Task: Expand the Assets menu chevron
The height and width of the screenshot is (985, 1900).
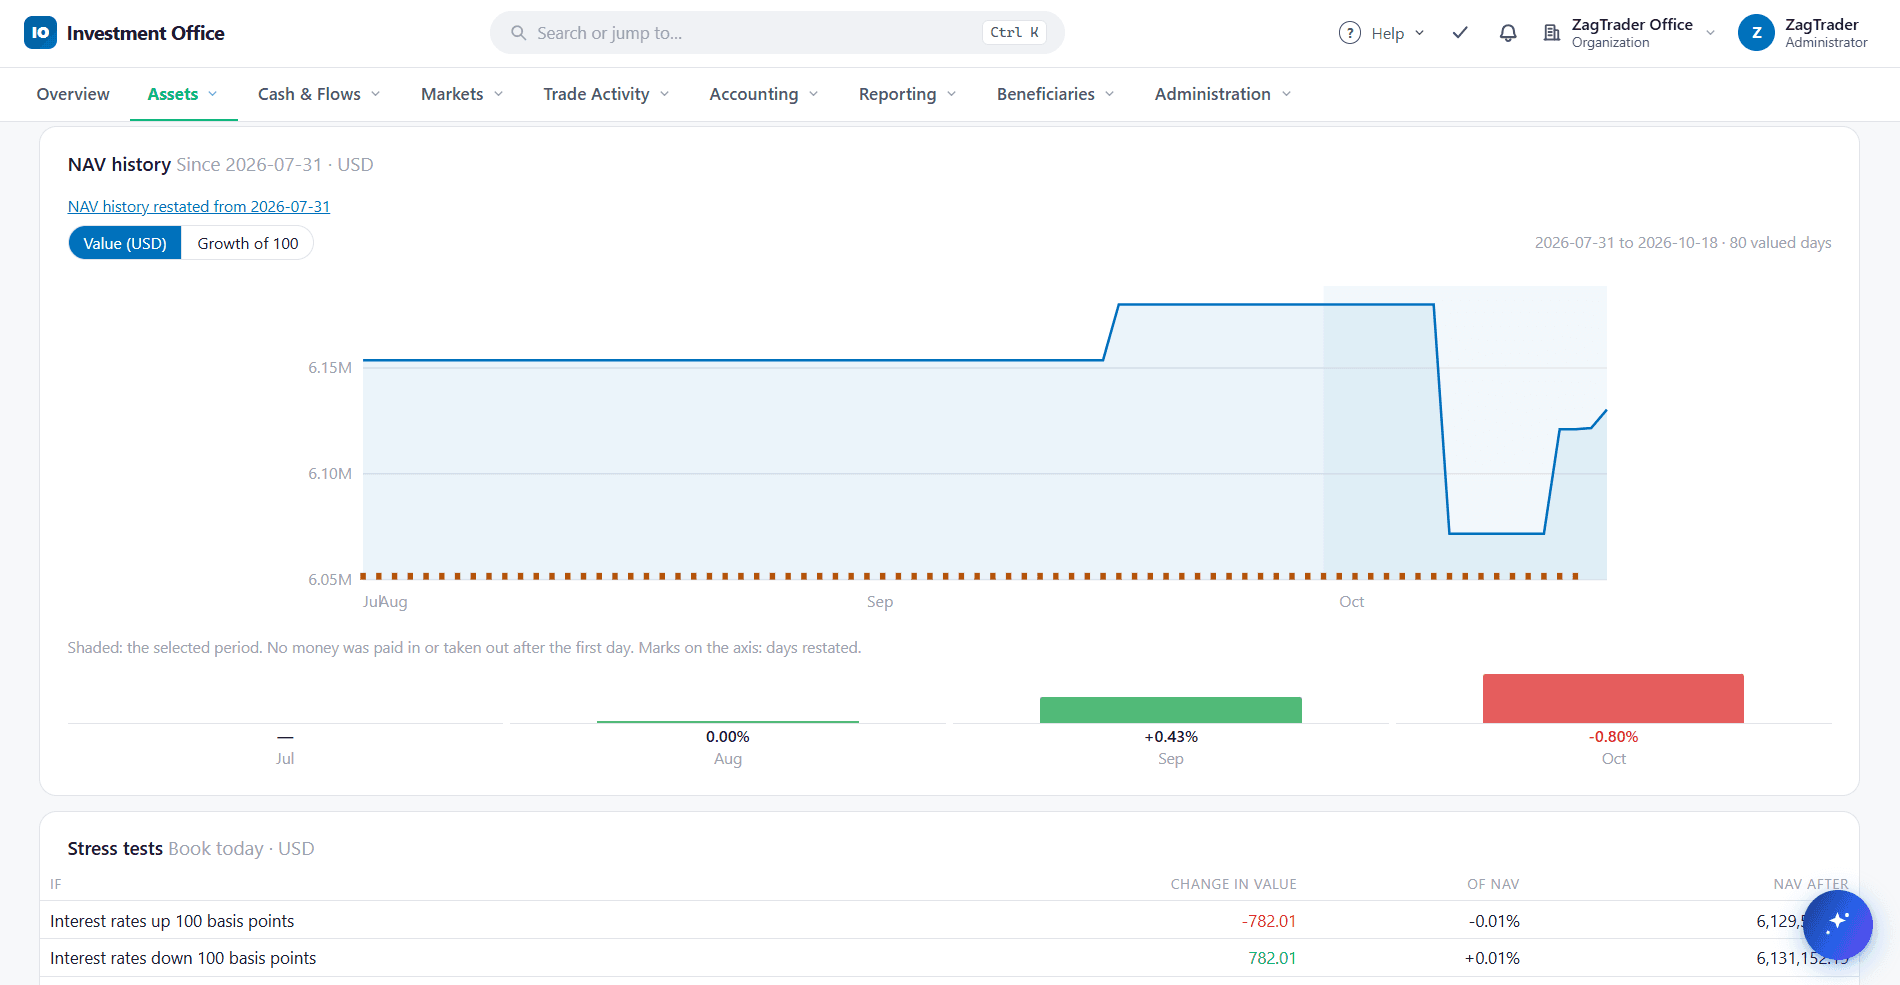Action: [212, 94]
